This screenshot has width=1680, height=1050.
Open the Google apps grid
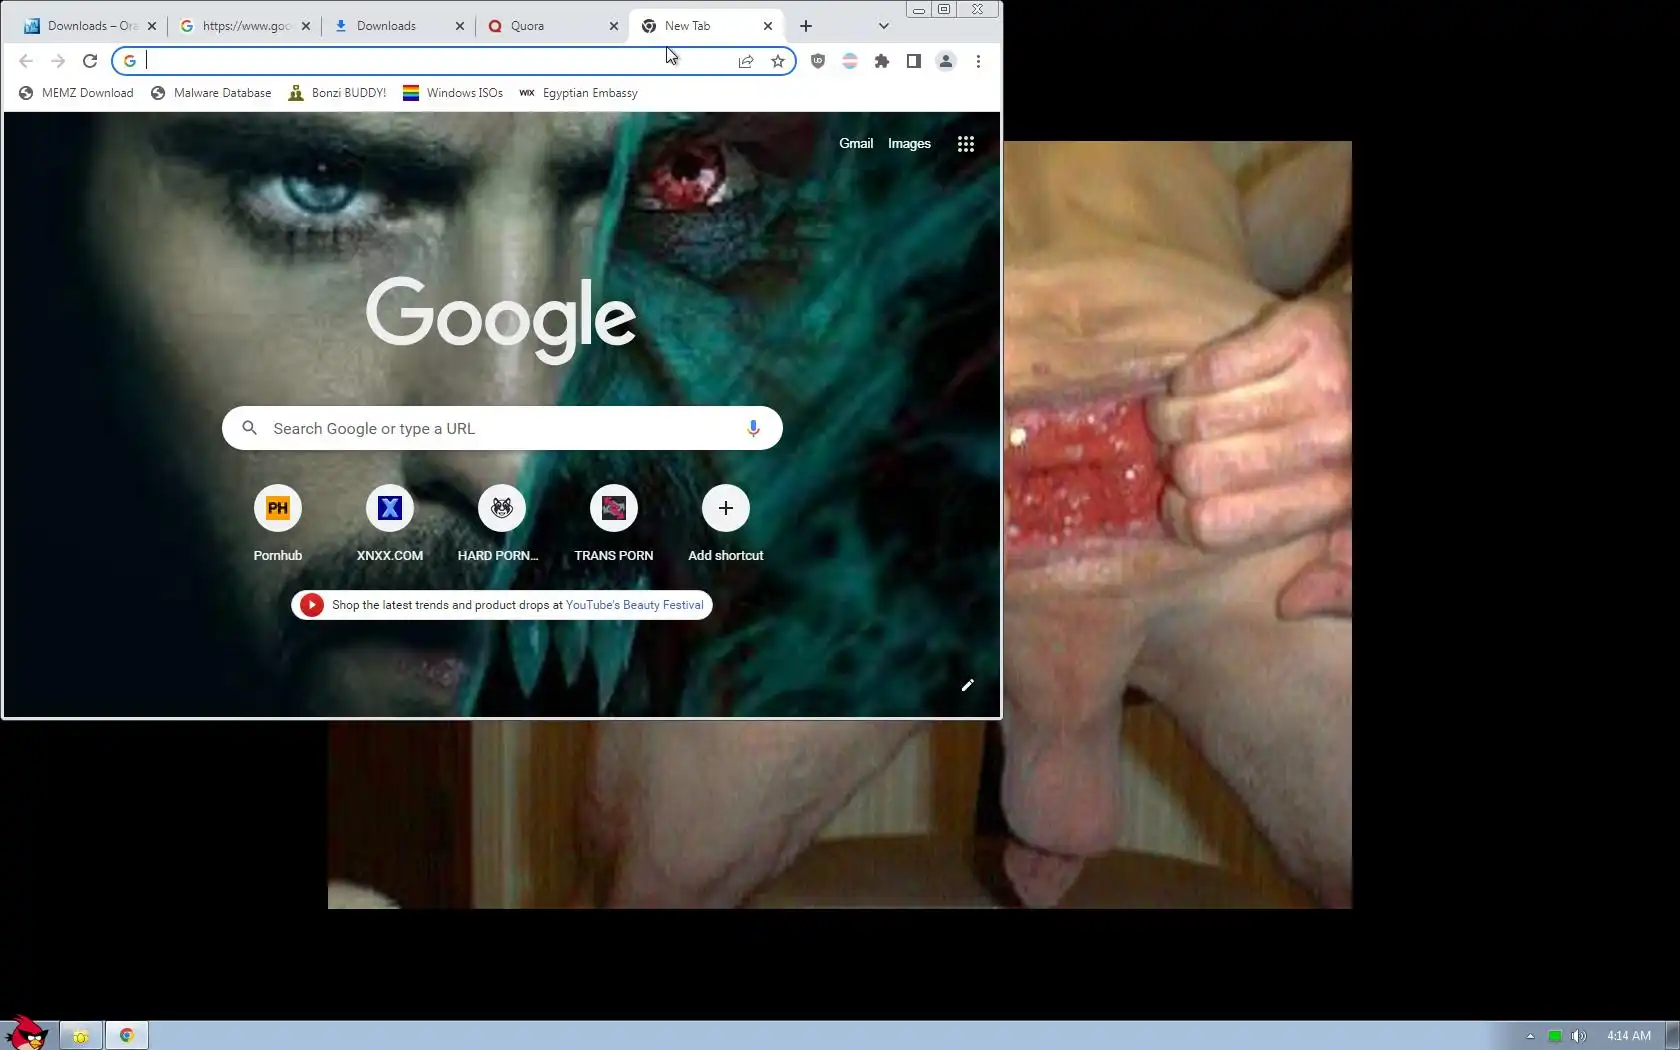pos(966,144)
